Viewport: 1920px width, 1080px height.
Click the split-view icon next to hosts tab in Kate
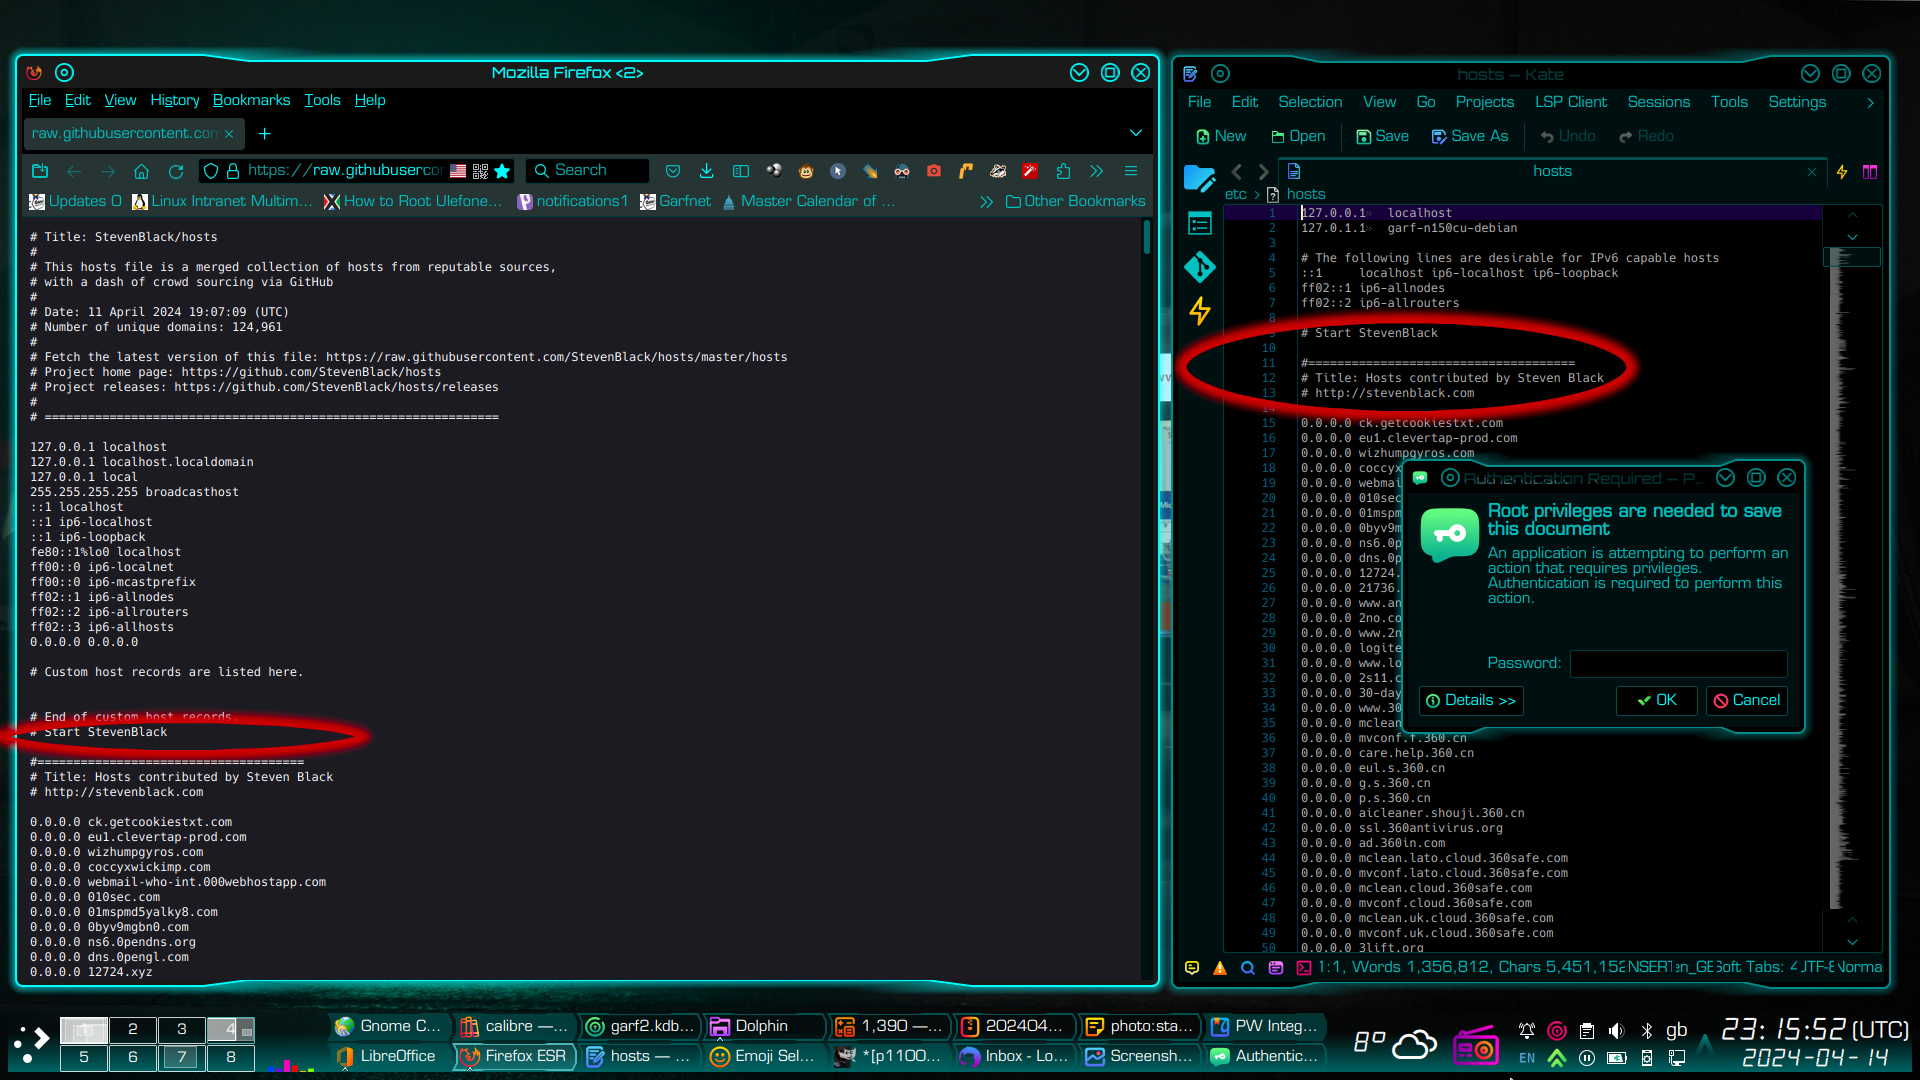1869,172
